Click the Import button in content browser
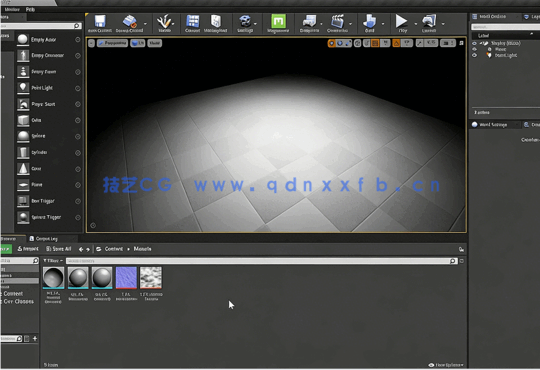540x370 pixels. click(28, 249)
